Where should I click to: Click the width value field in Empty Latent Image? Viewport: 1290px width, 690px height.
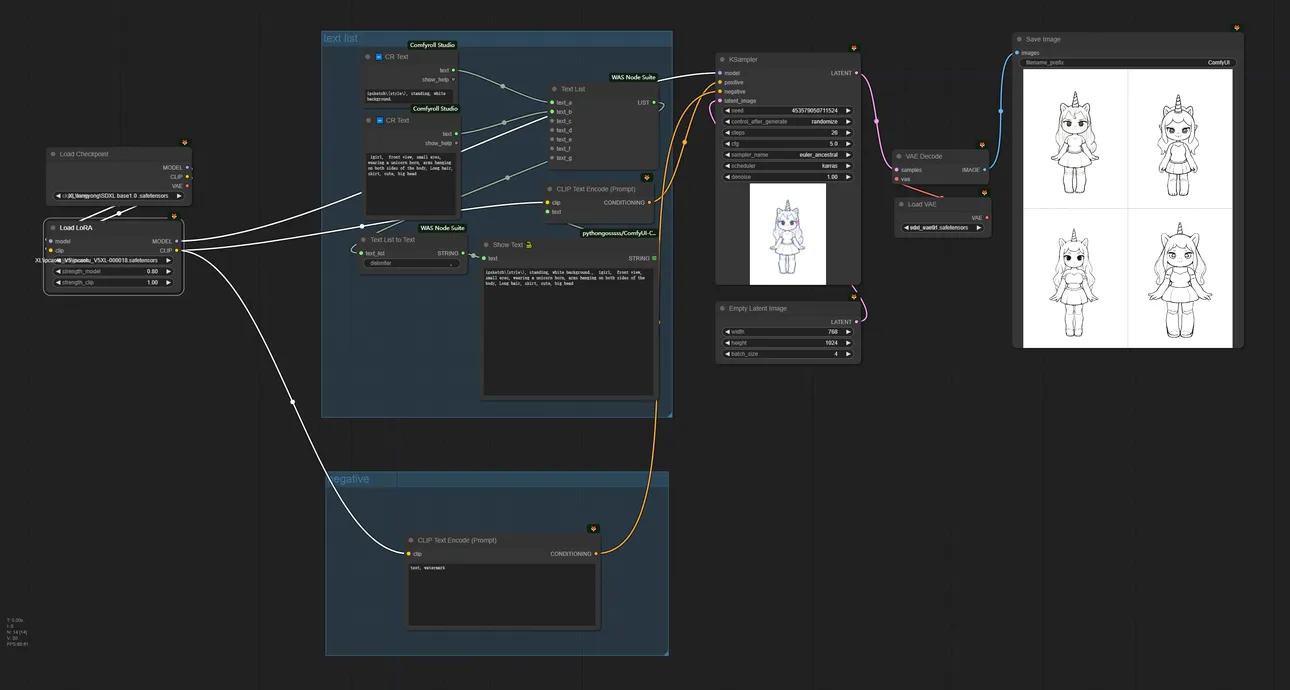[788, 332]
